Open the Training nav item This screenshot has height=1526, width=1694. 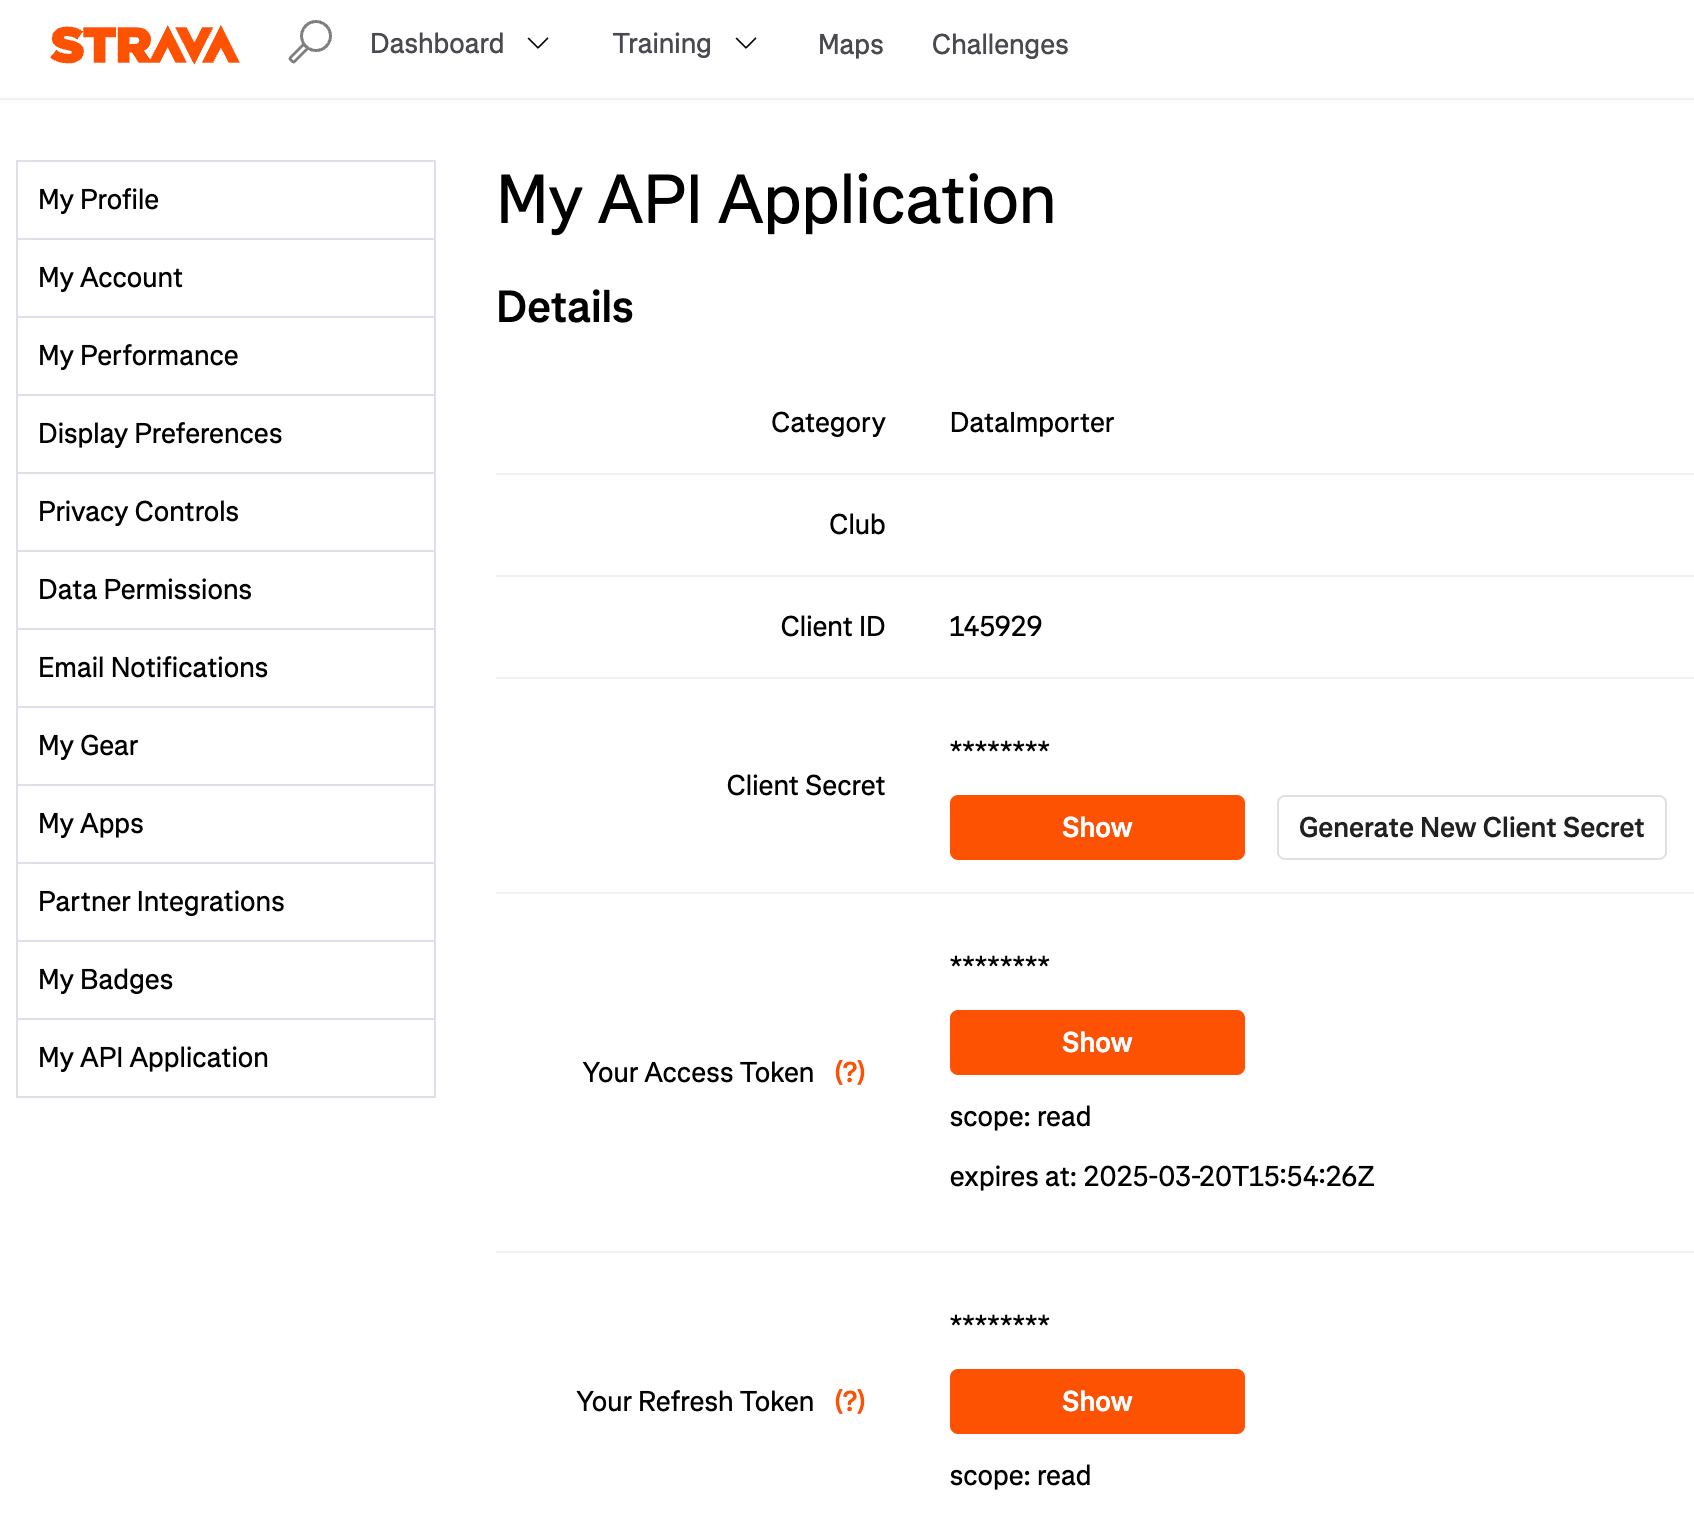[662, 44]
